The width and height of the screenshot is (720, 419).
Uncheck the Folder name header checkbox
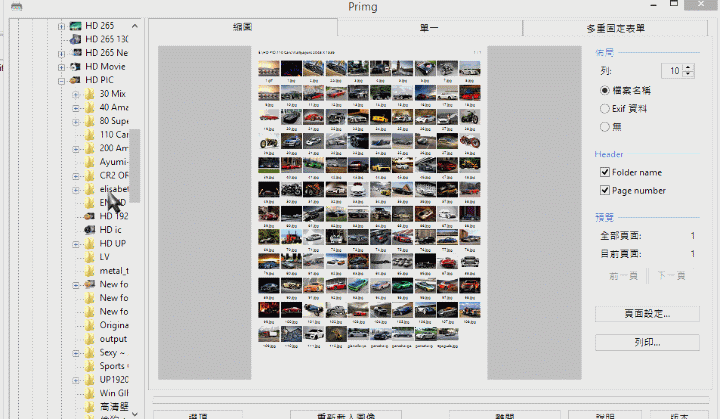[x=605, y=172]
